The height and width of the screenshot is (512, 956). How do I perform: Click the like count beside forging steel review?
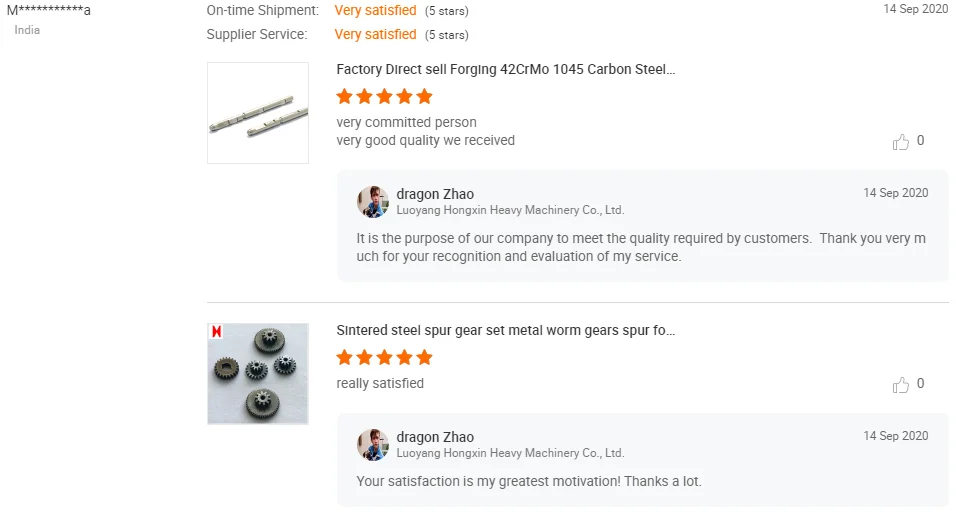920,141
